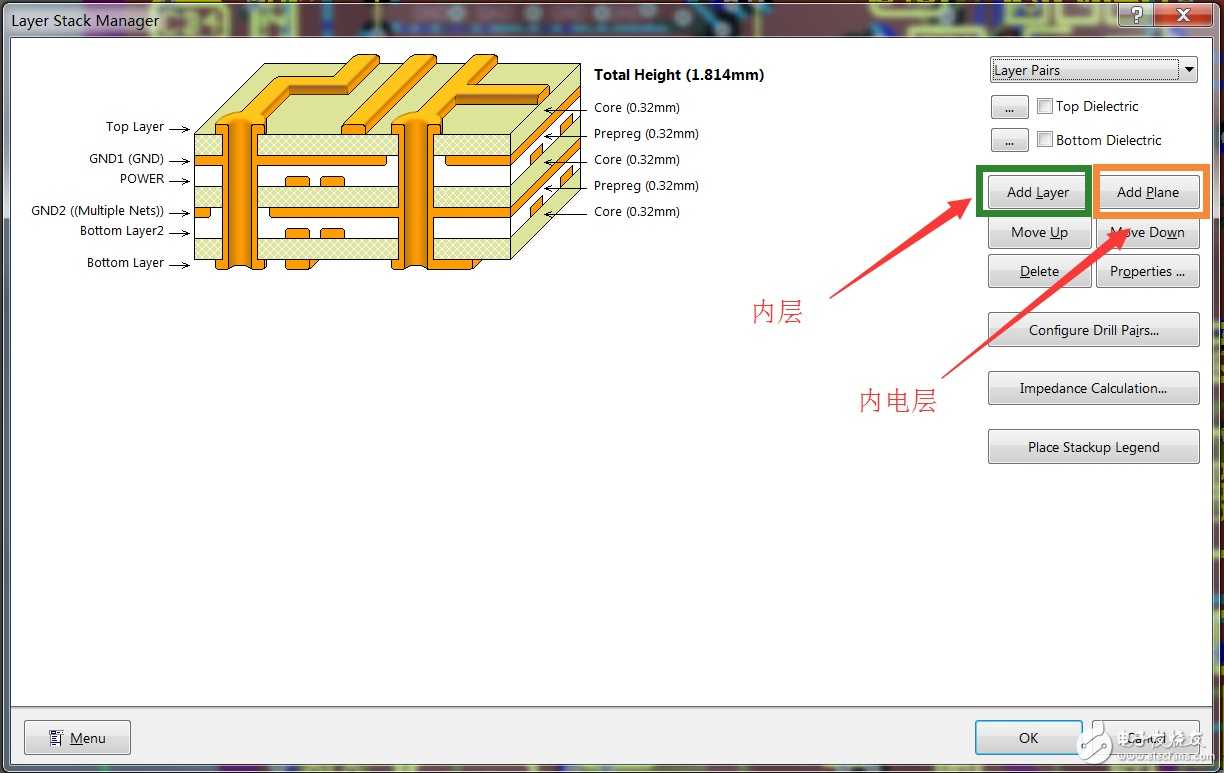The height and width of the screenshot is (773, 1224).
Task: Click the bottom Core (0.32mm) label
Action: tap(637, 211)
